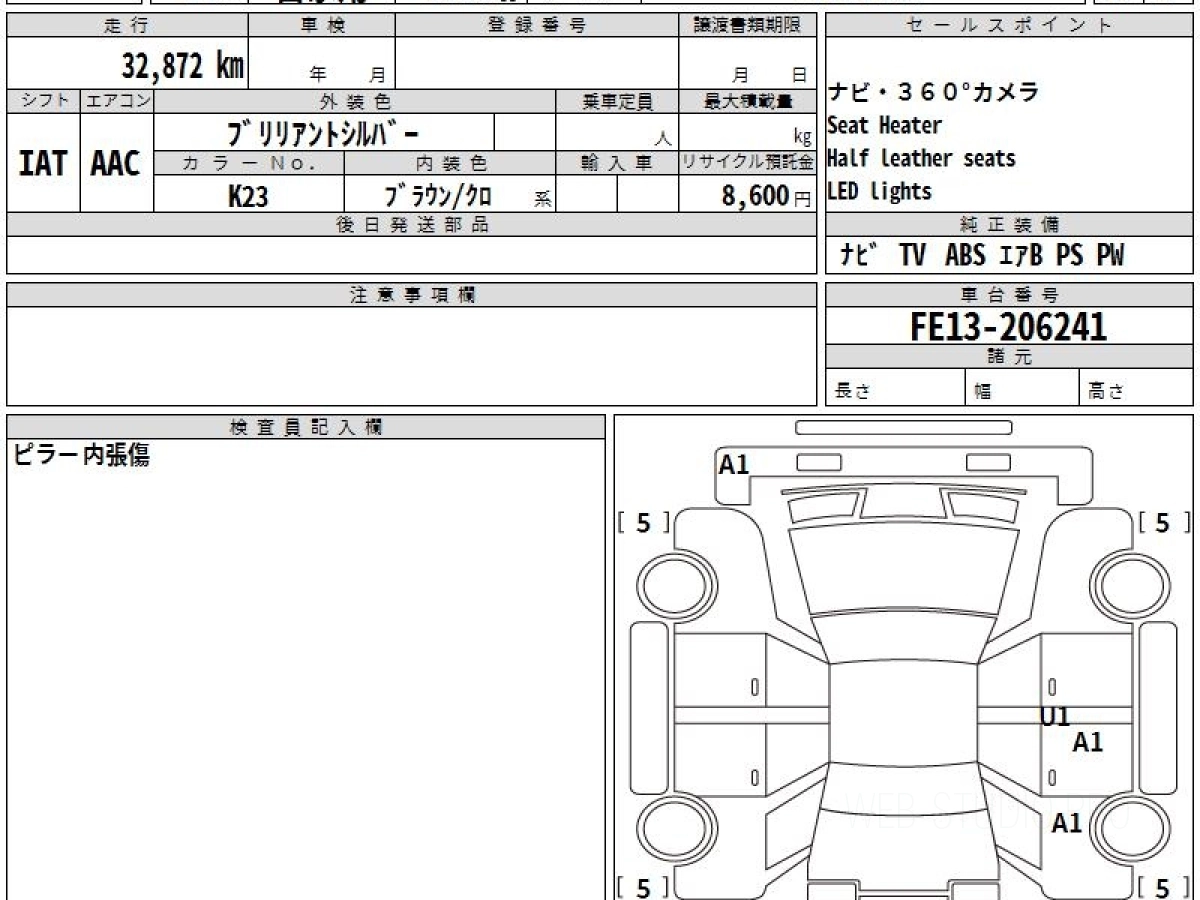Viewport: 1200px width, 900px height.
Task: Select the A1 marker beside the rear wheel
Action: pyautogui.click(x=1066, y=823)
